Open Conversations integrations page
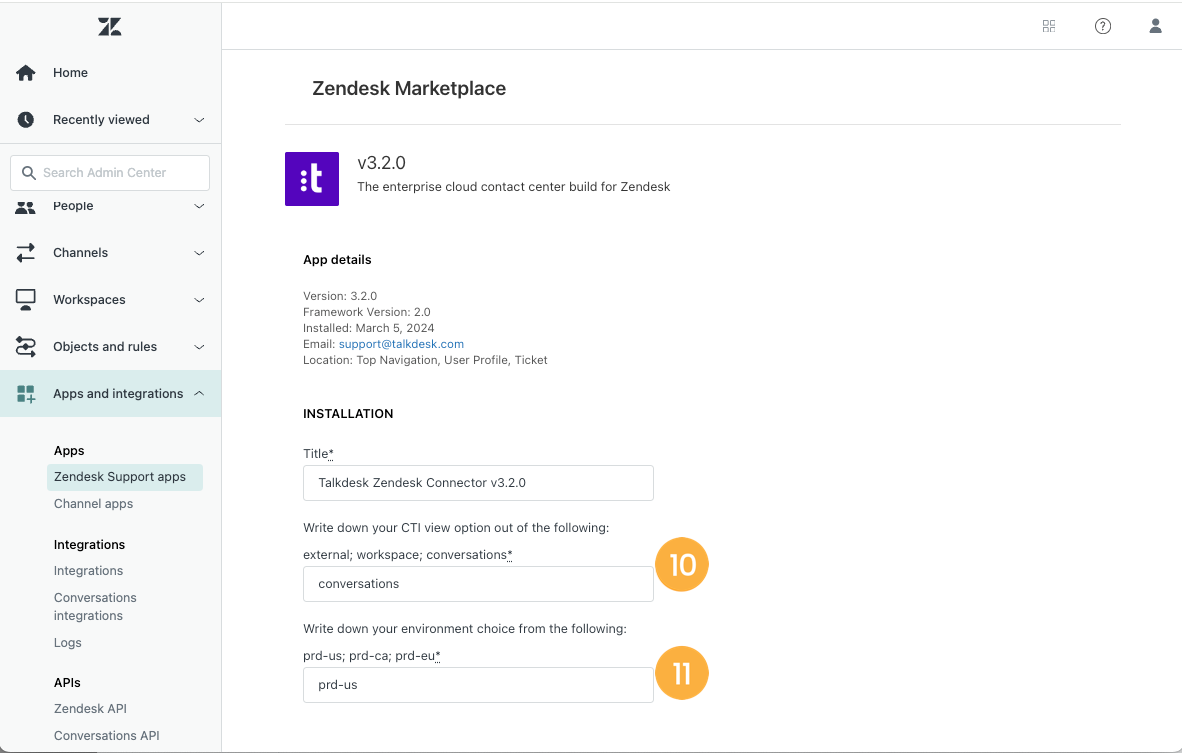 coord(95,607)
